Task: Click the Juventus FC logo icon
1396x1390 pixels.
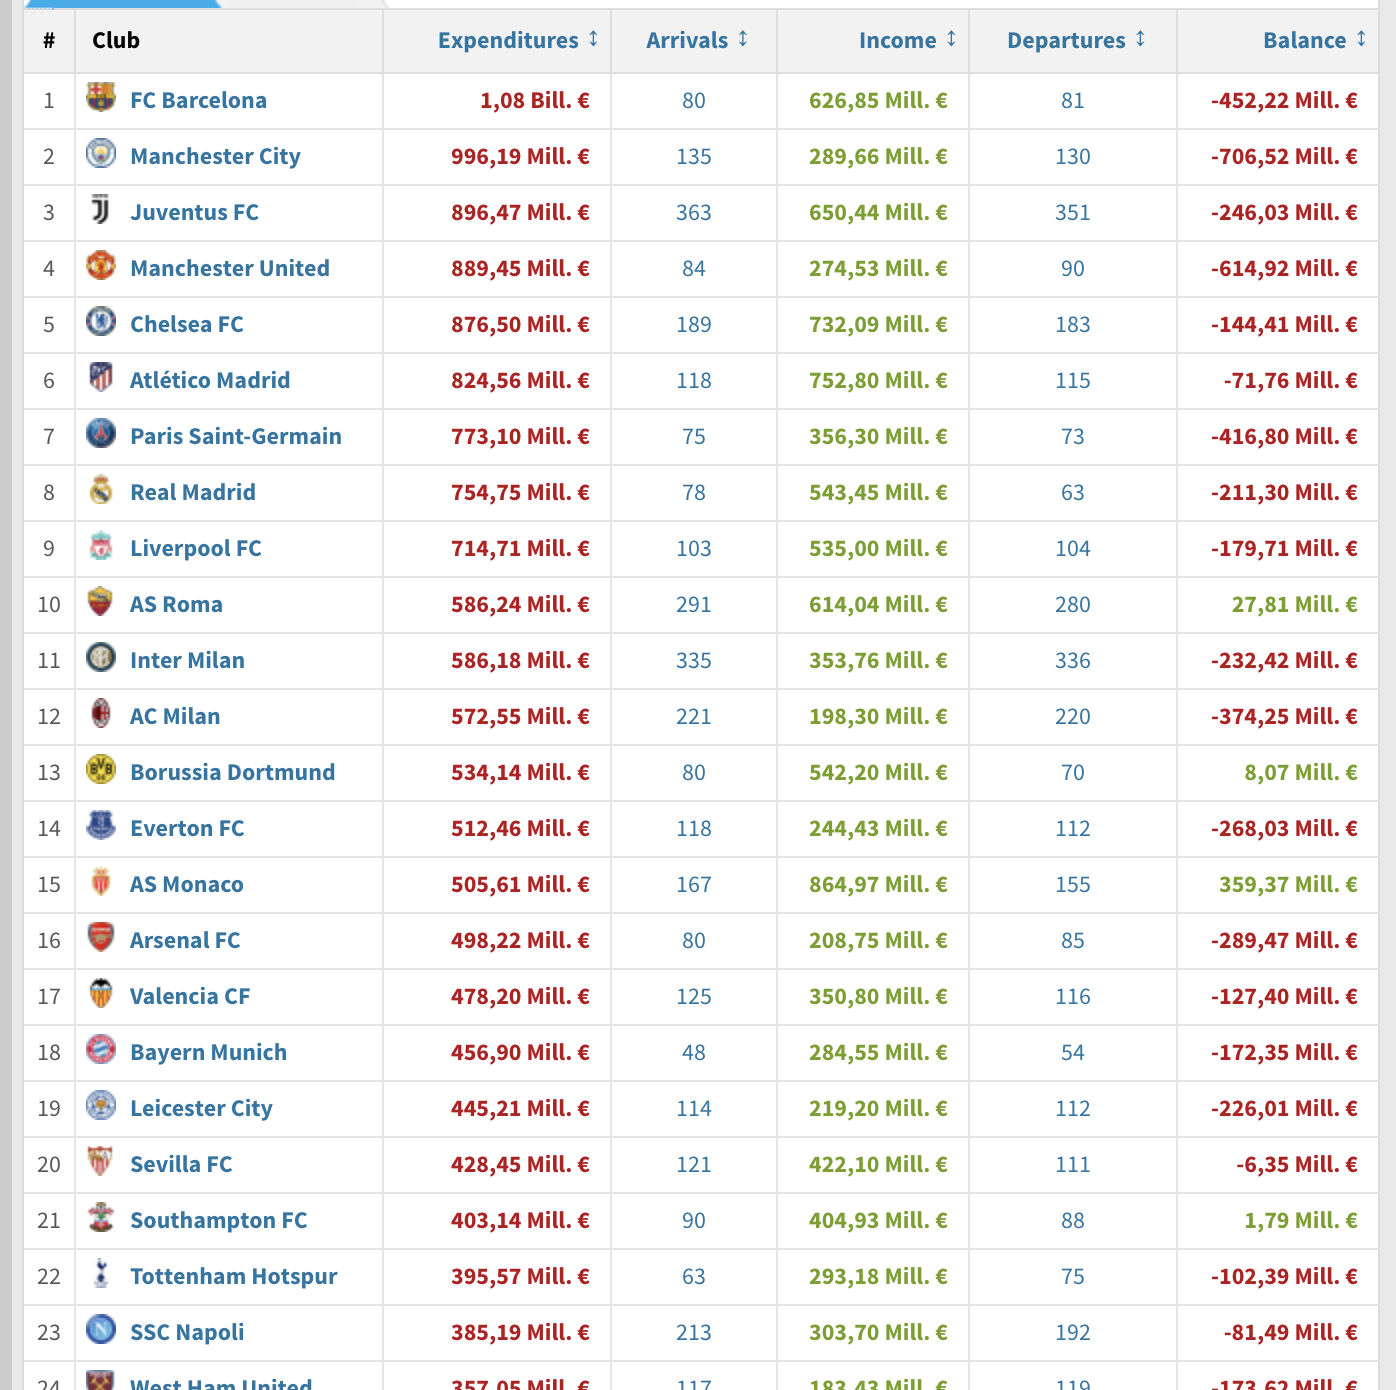Action: pos(101,209)
